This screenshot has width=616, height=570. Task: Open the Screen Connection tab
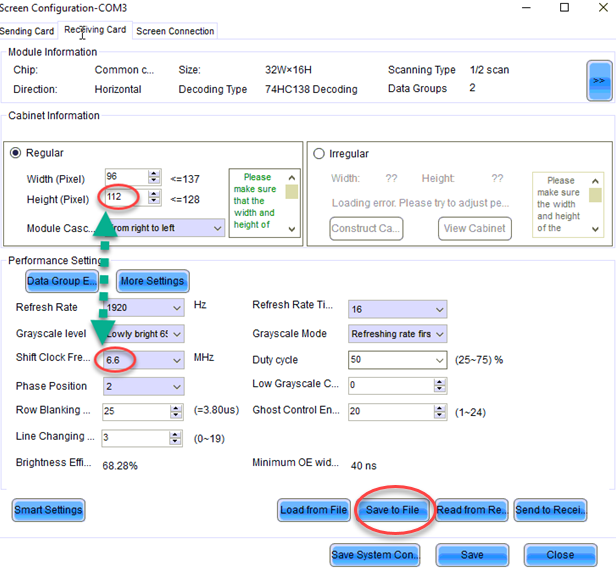point(175,31)
